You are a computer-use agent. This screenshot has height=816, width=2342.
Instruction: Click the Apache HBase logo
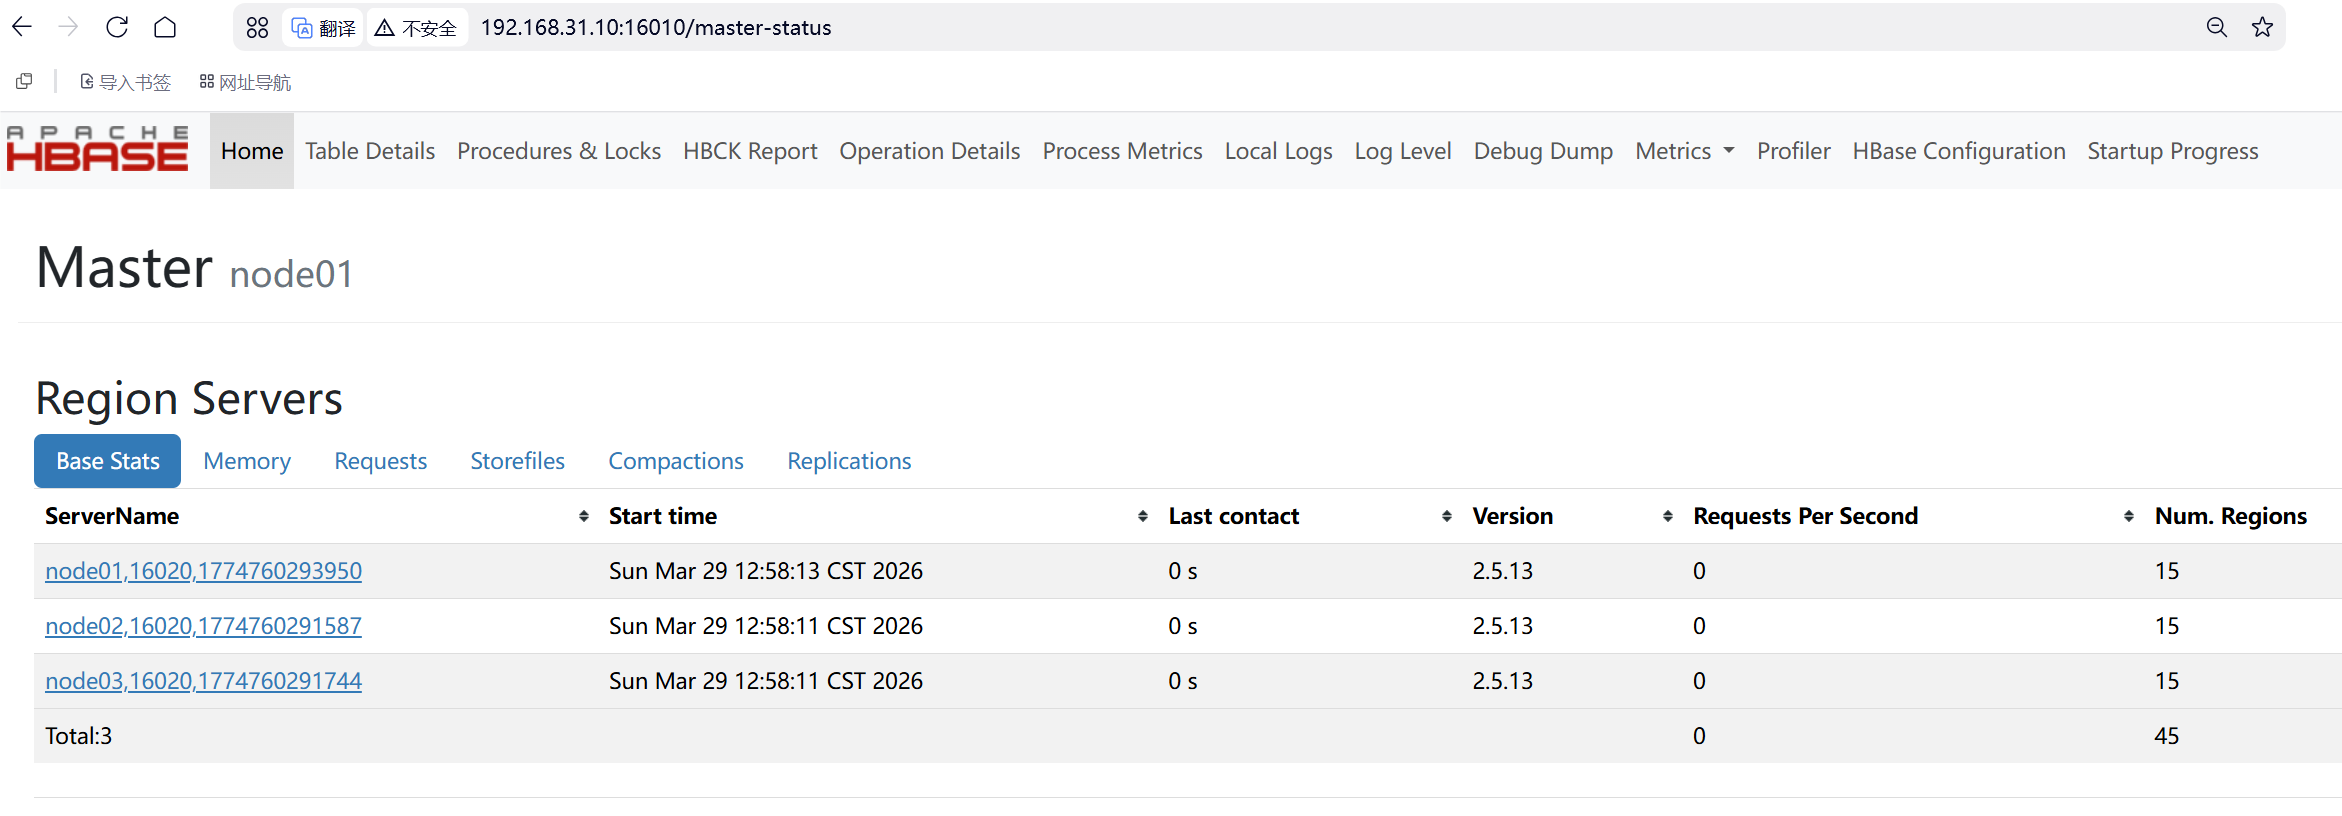[x=98, y=150]
